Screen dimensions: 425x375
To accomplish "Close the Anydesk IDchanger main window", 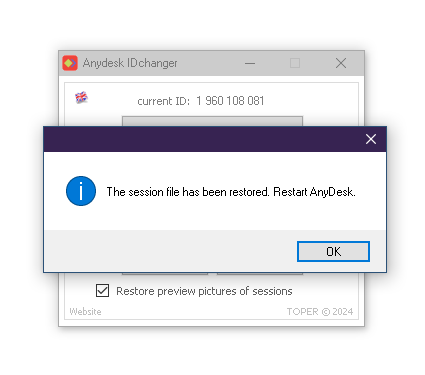I will [x=341, y=63].
